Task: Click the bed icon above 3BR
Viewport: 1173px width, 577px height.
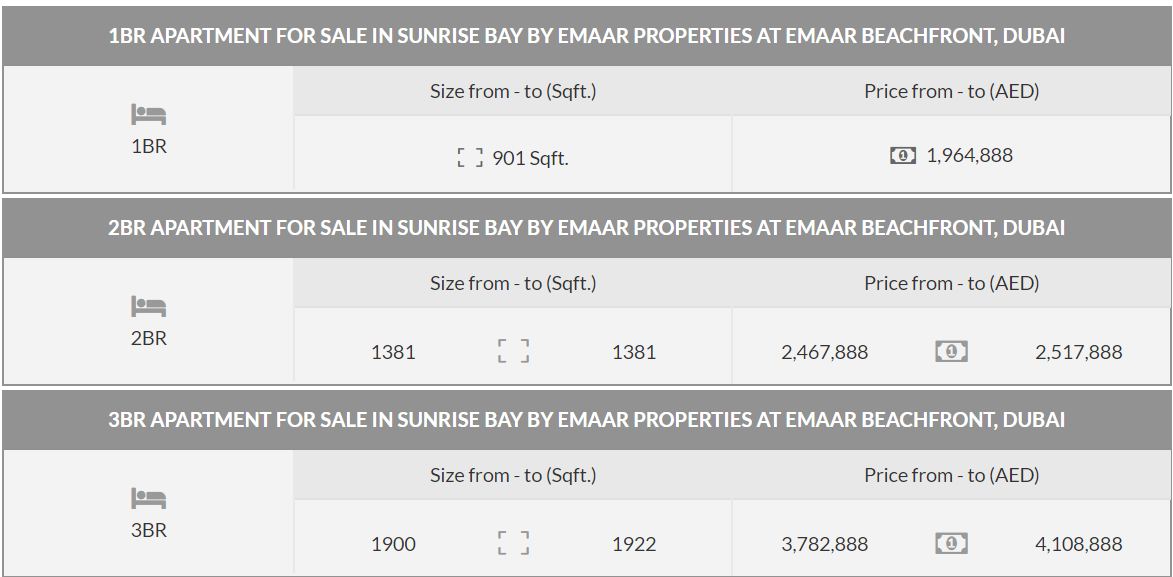Action: [148, 498]
